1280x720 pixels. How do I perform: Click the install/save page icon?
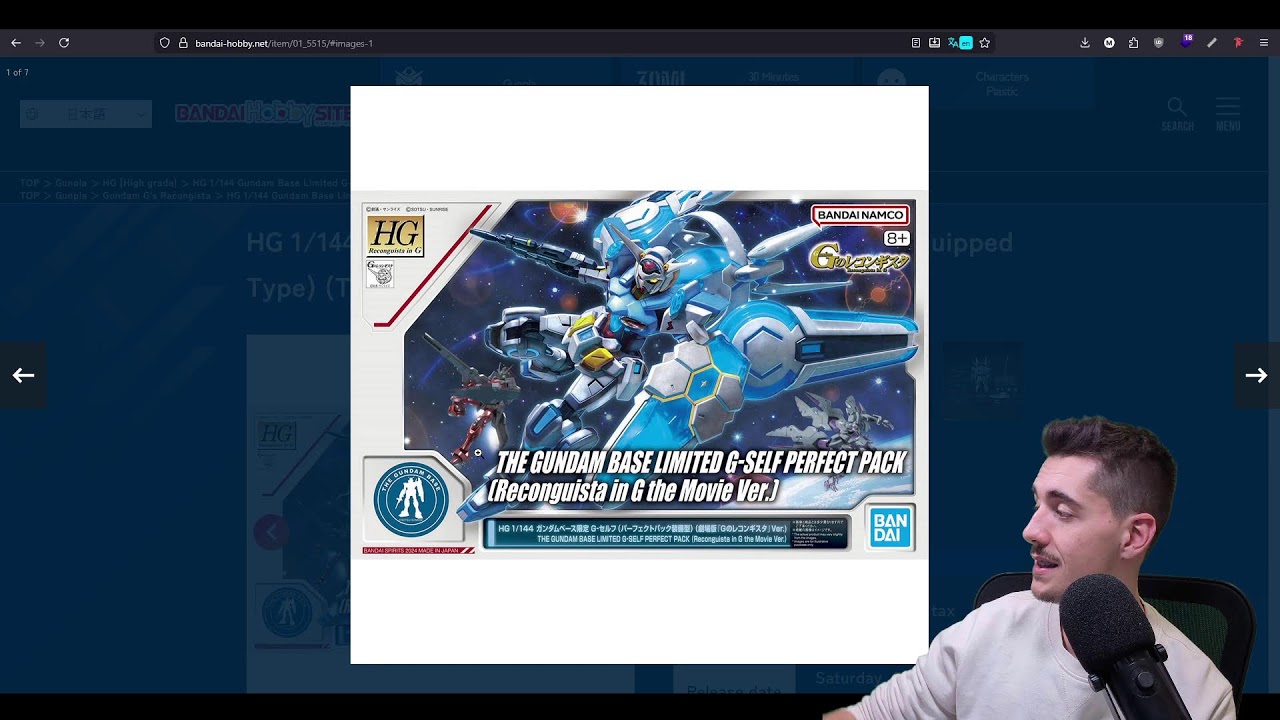[x=934, y=43]
